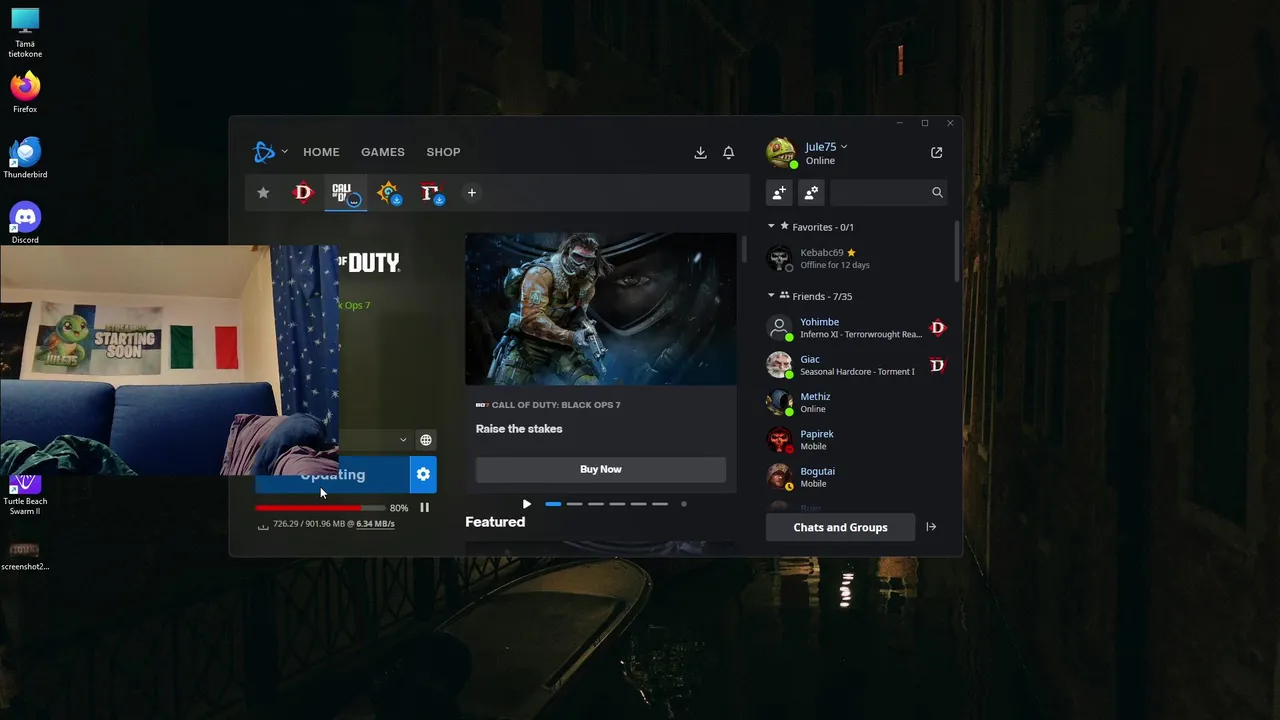Select the red T game icon tab
Viewport: 1280px width, 720px height.
tap(431, 192)
